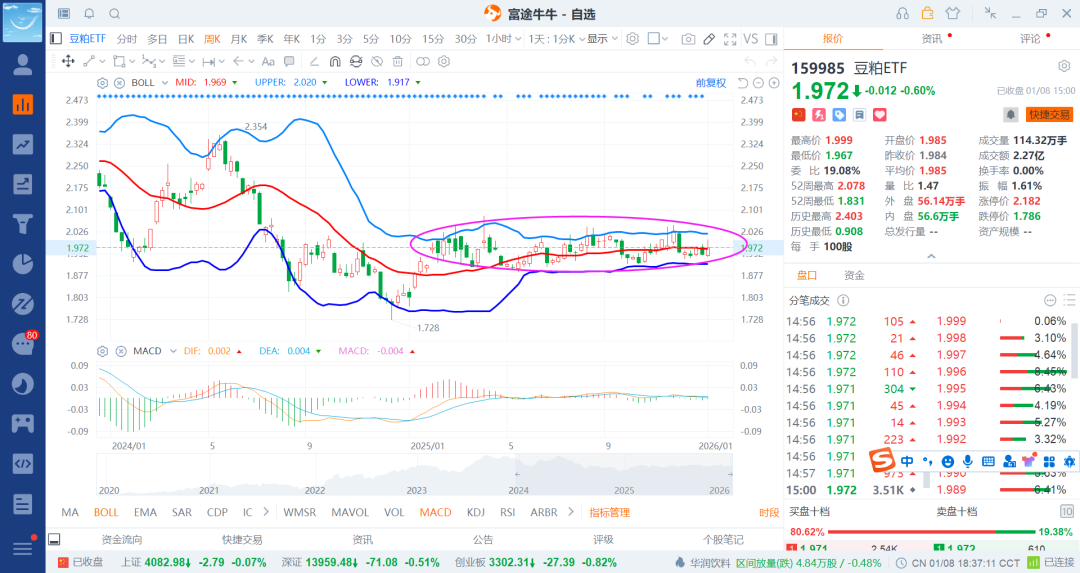Open the account profile icon in sidebar
The image size is (1080, 573).
pos(23,65)
